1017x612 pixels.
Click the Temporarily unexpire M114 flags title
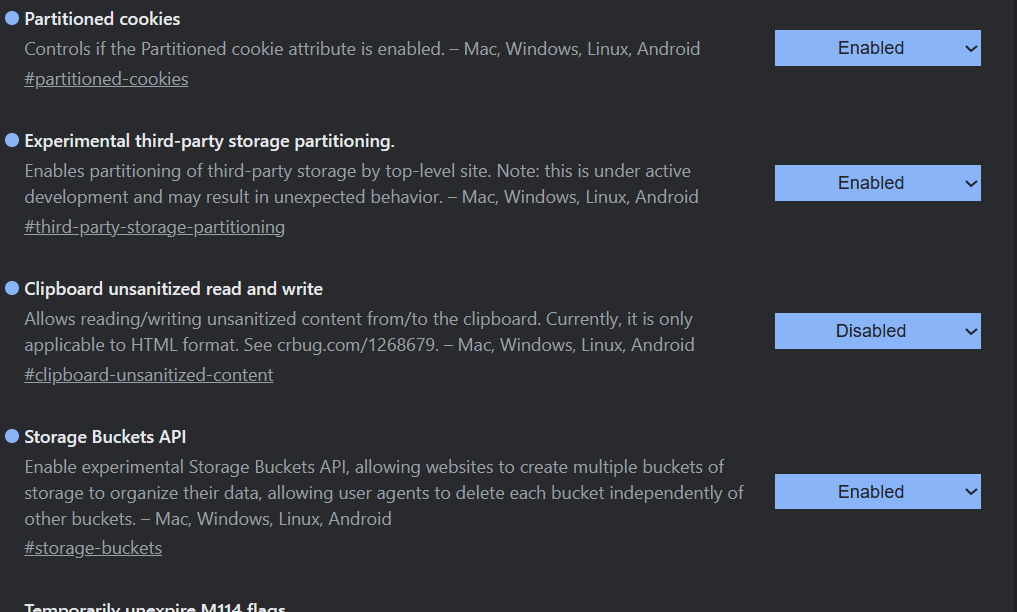click(155, 607)
